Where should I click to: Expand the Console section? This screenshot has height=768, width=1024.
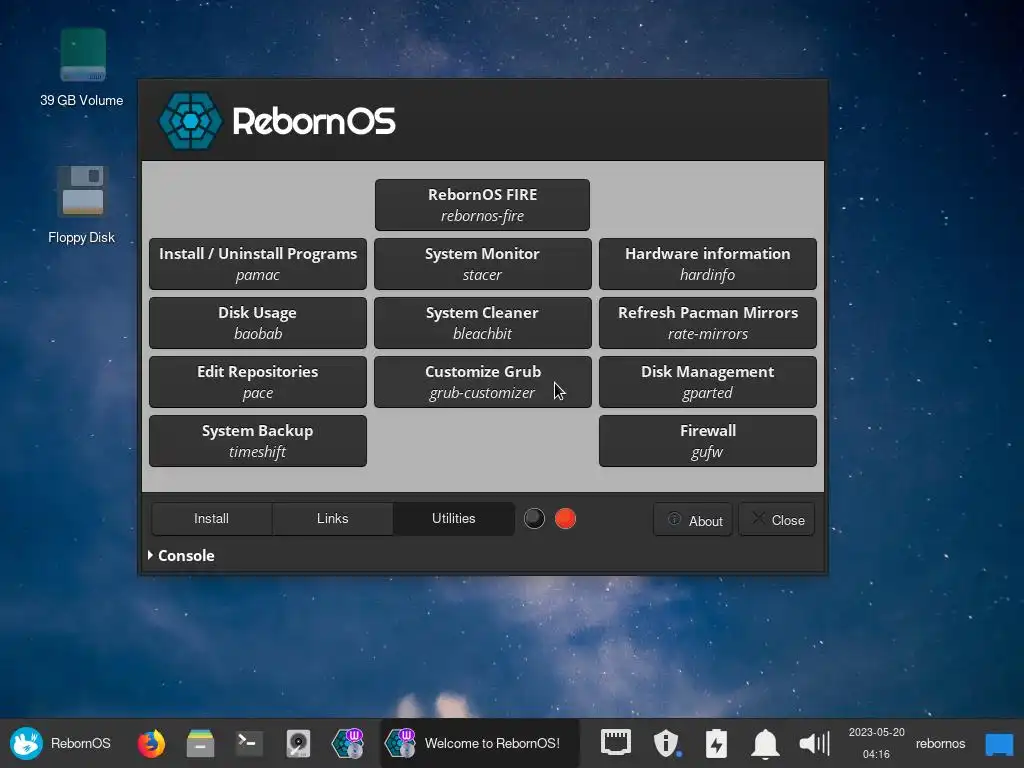point(182,555)
